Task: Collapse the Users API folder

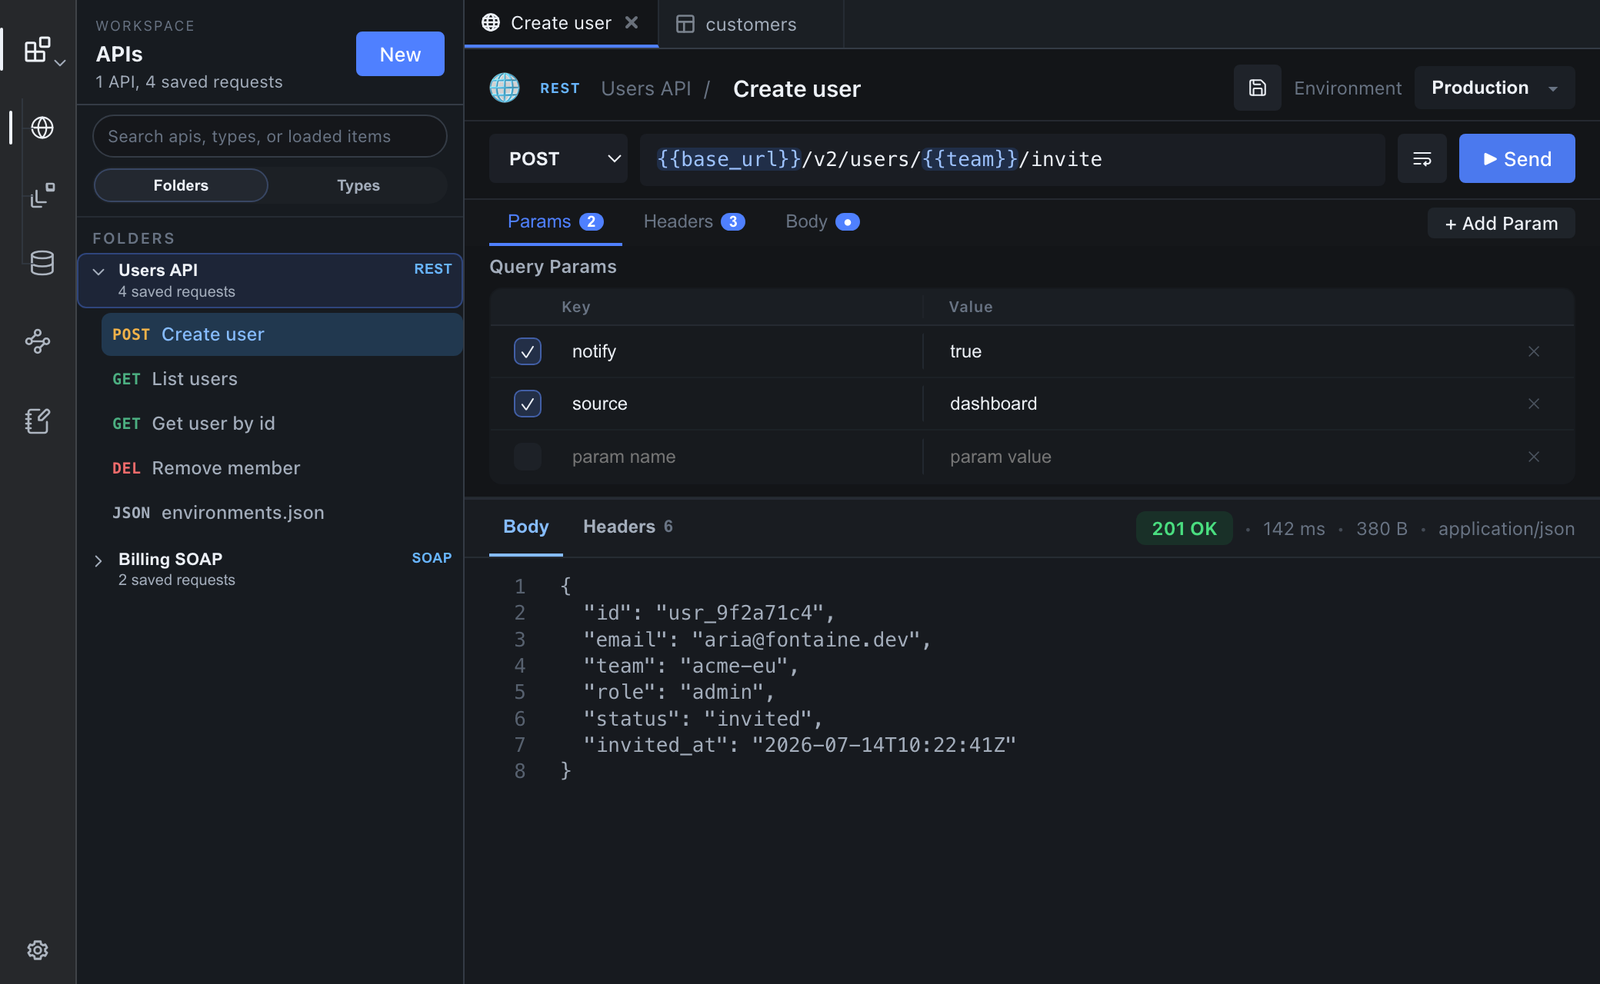Action: [x=99, y=271]
